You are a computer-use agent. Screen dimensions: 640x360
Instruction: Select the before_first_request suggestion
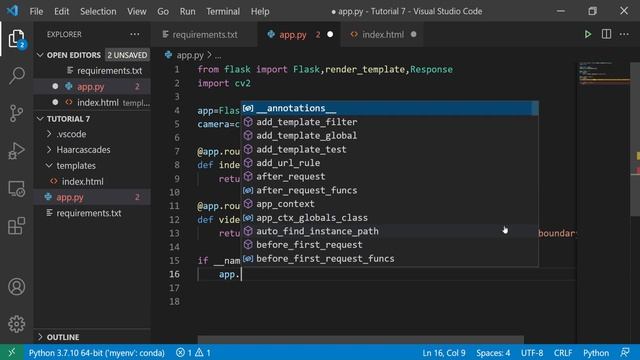point(389,245)
